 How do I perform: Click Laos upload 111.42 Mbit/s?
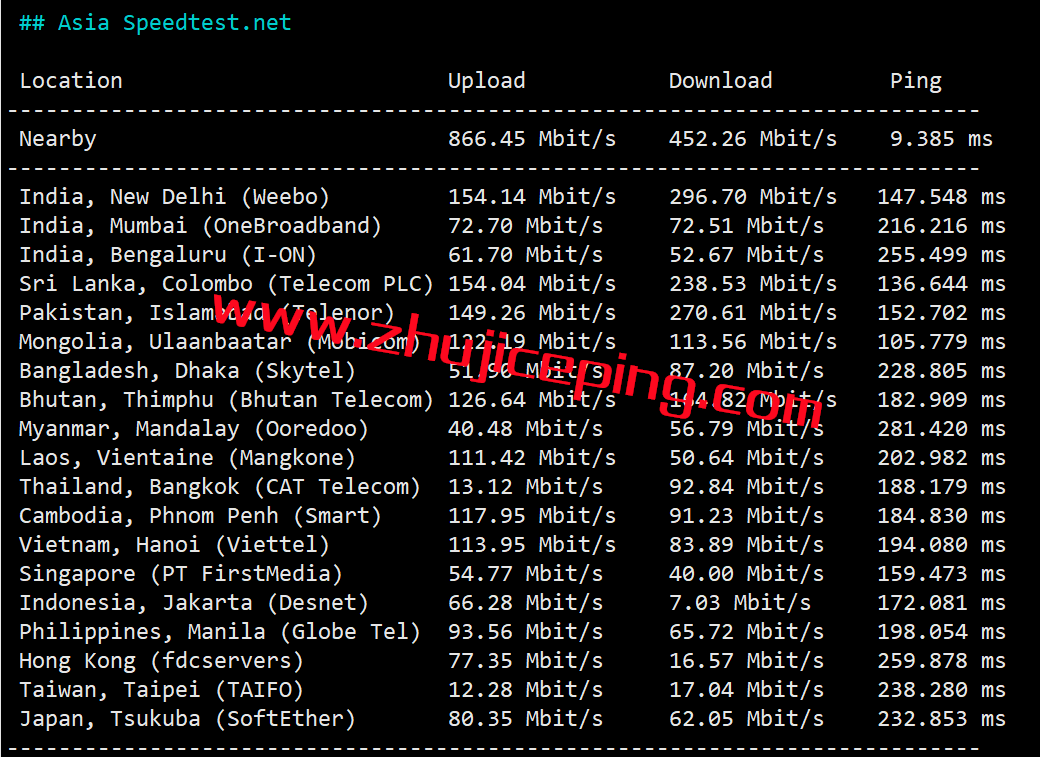pyautogui.click(x=532, y=458)
